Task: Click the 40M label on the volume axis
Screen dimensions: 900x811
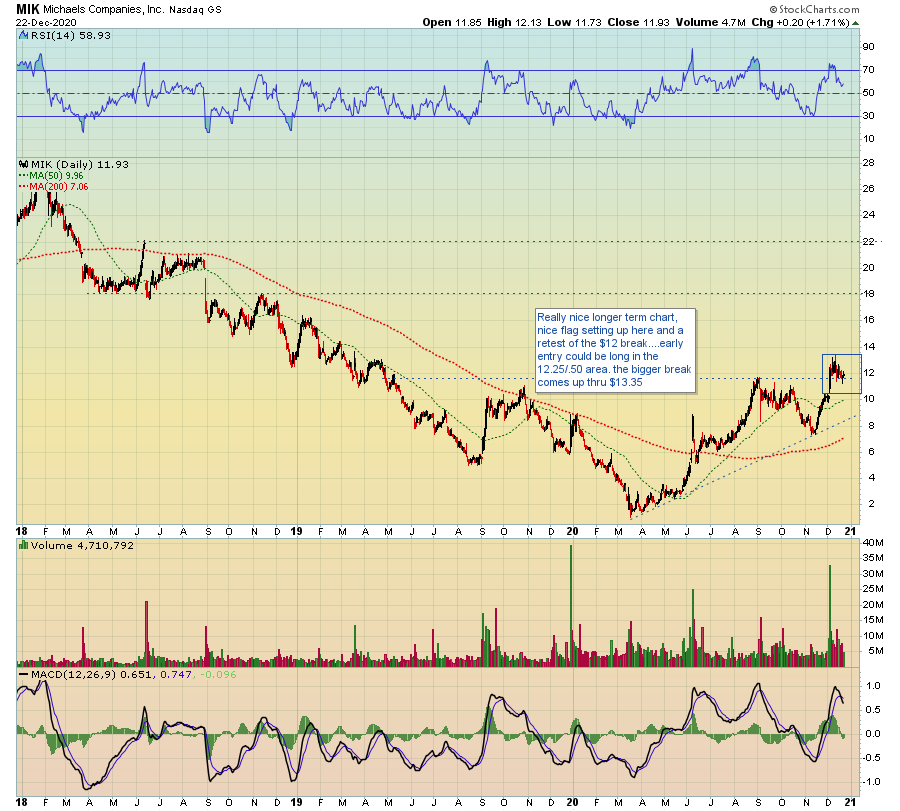Action: [x=872, y=543]
